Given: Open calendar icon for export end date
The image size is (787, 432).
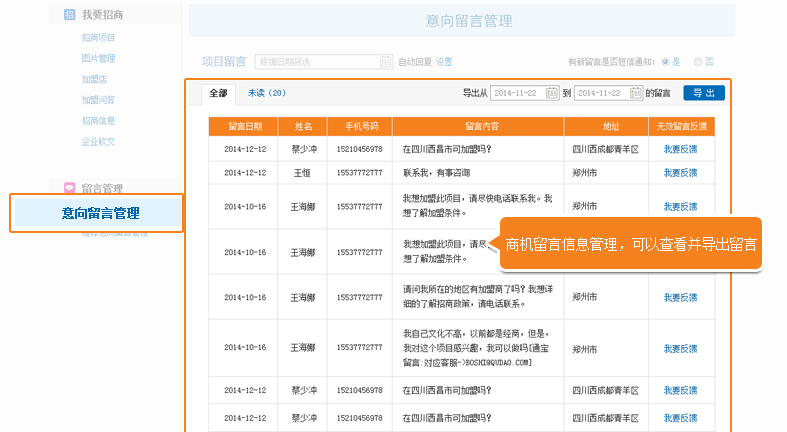Looking at the screenshot, I should point(635,93).
